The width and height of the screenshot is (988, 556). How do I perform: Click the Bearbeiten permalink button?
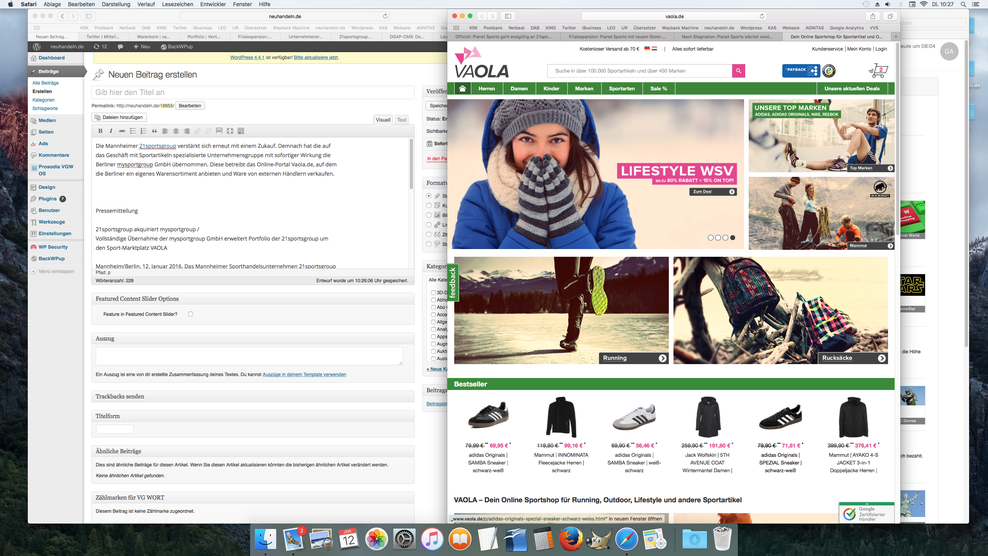[190, 106]
